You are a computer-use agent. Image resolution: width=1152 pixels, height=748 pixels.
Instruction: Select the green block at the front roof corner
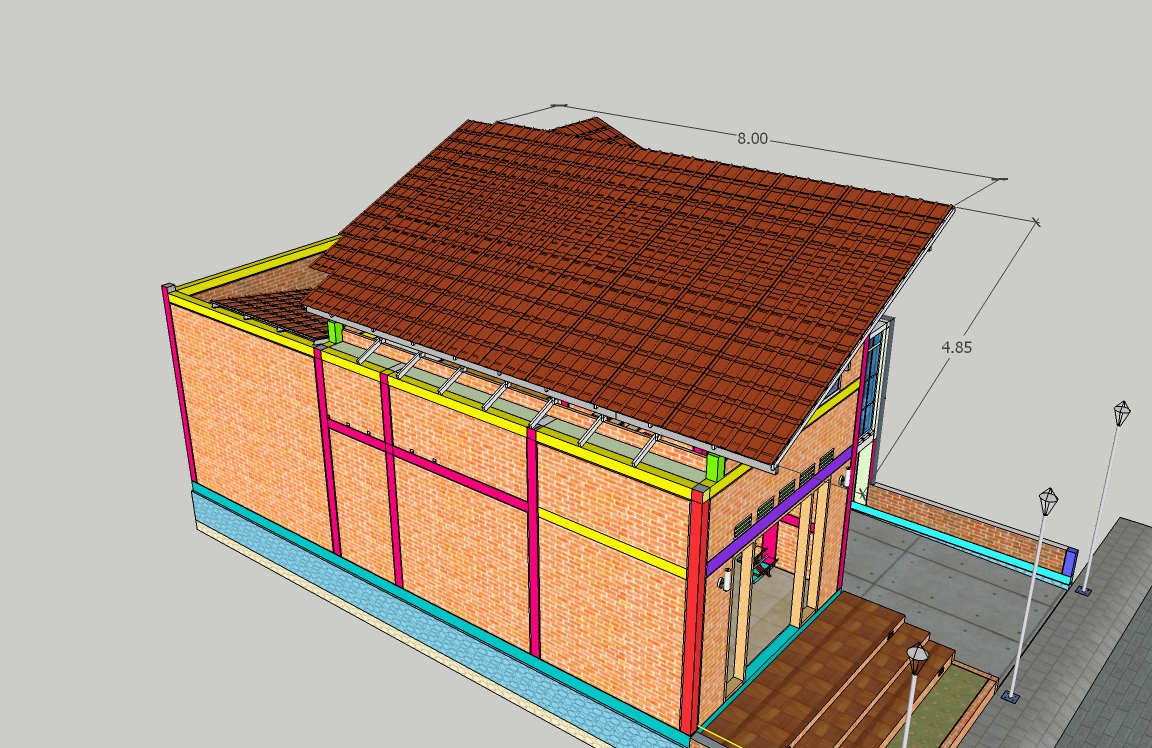point(714,467)
